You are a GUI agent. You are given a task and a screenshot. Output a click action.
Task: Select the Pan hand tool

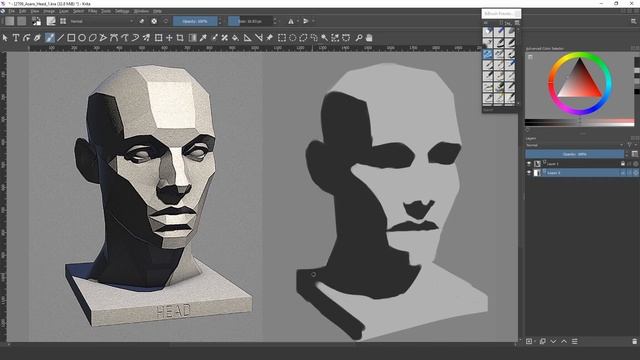click(x=369, y=38)
